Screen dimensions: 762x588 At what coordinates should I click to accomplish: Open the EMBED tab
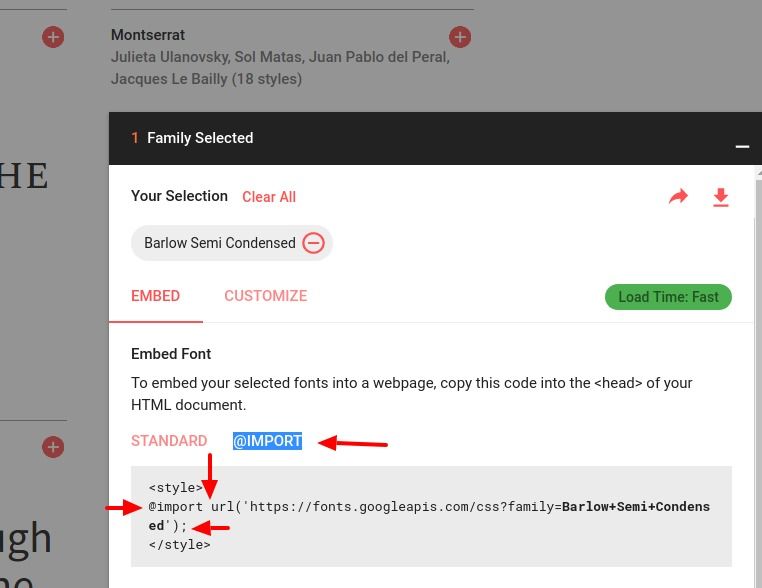[156, 296]
